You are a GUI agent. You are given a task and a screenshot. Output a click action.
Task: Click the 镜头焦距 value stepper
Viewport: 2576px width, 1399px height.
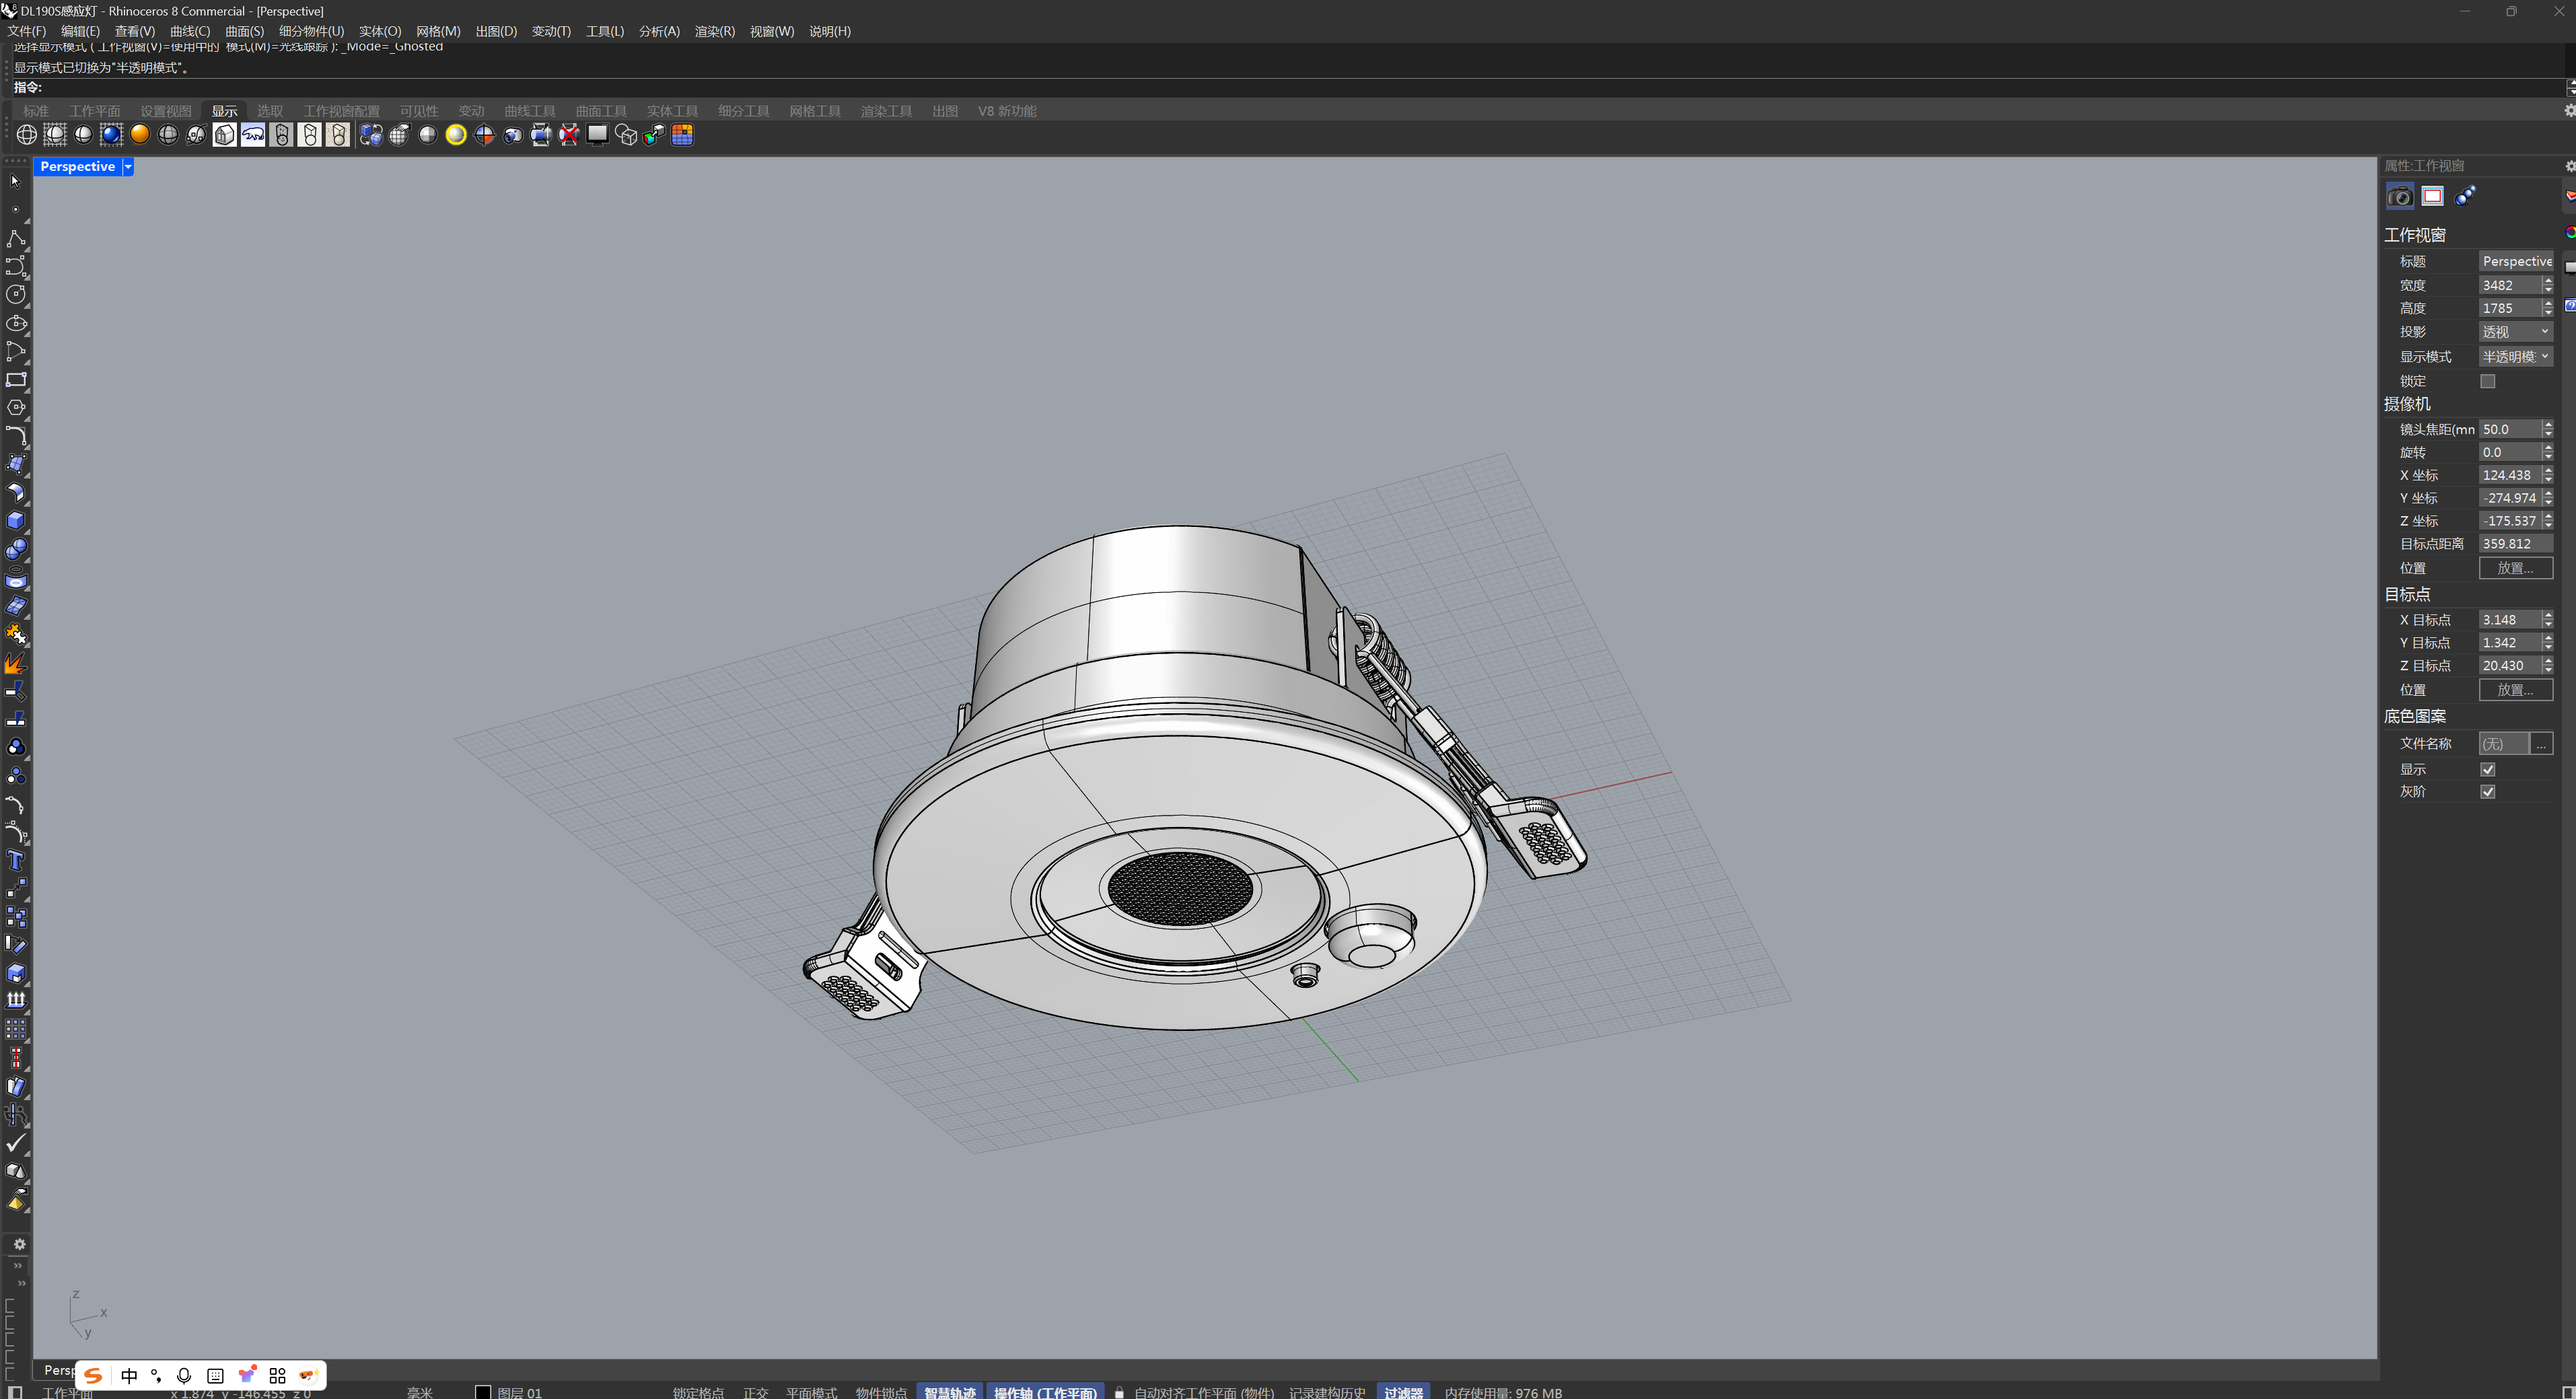coord(2548,428)
